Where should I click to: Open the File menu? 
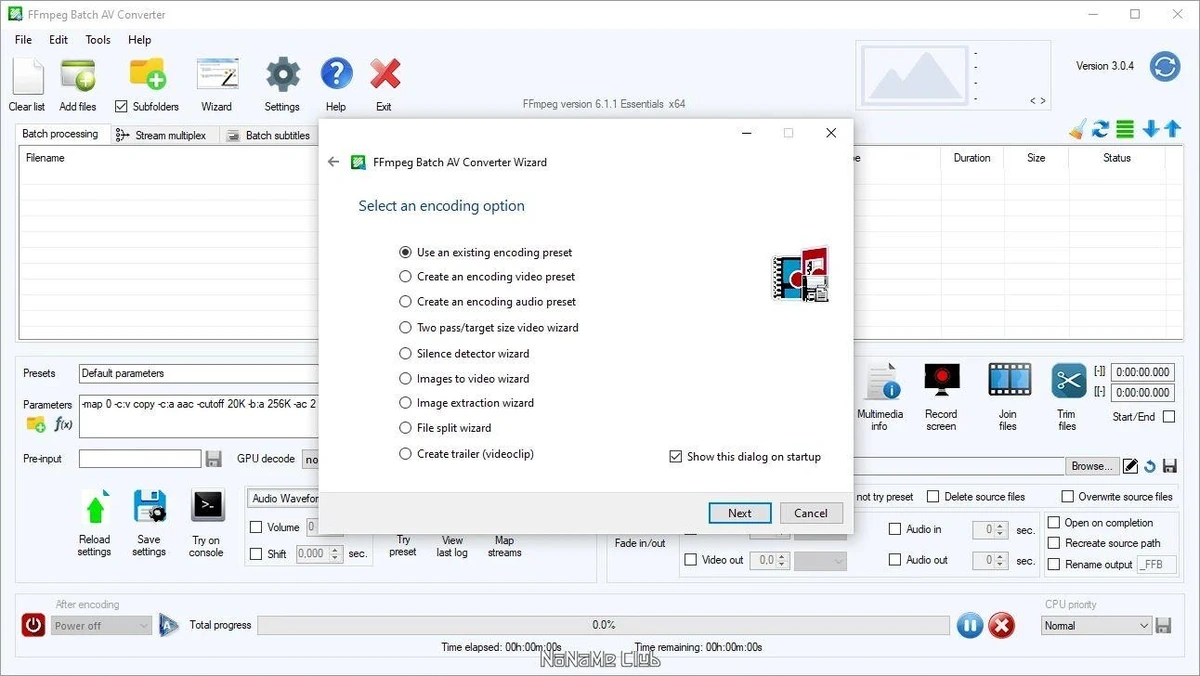coord(23,40)
